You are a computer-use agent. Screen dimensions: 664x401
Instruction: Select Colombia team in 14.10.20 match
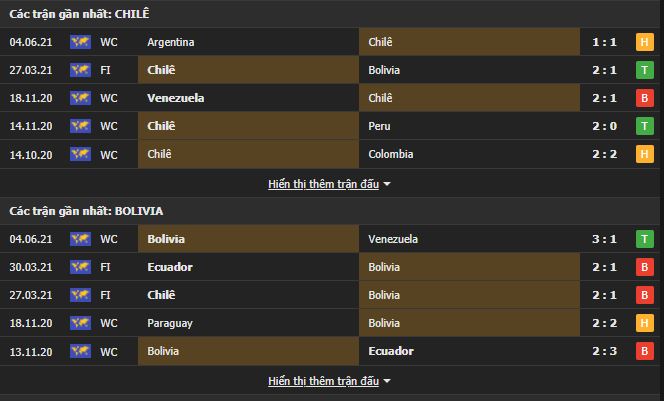pos(390,154)
